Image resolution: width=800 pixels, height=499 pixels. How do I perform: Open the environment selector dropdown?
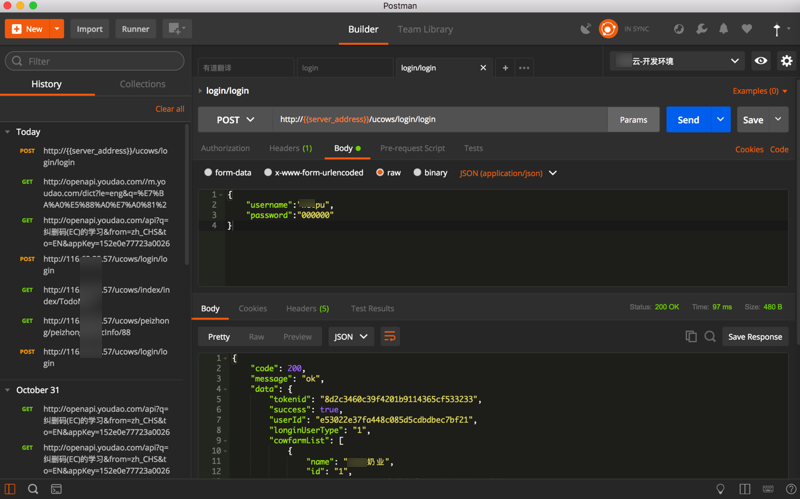tap(677, 61)
